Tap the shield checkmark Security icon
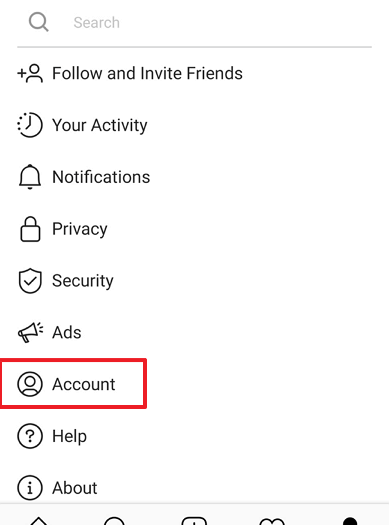Screen dimensions: 389x525 (30, 281)
